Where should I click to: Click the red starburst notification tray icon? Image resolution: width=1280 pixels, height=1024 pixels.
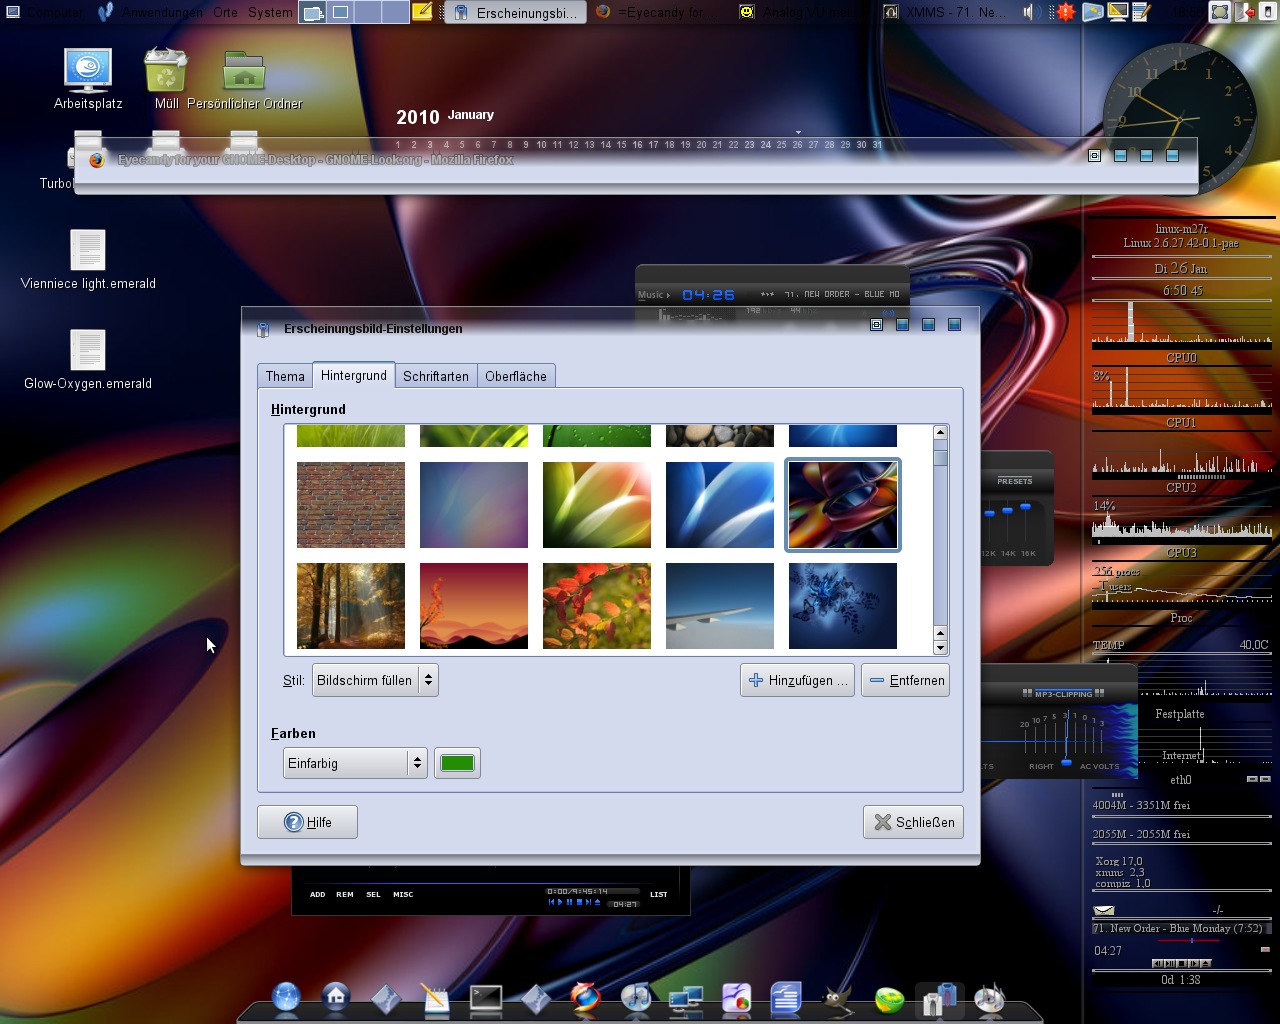(1066, 12)
